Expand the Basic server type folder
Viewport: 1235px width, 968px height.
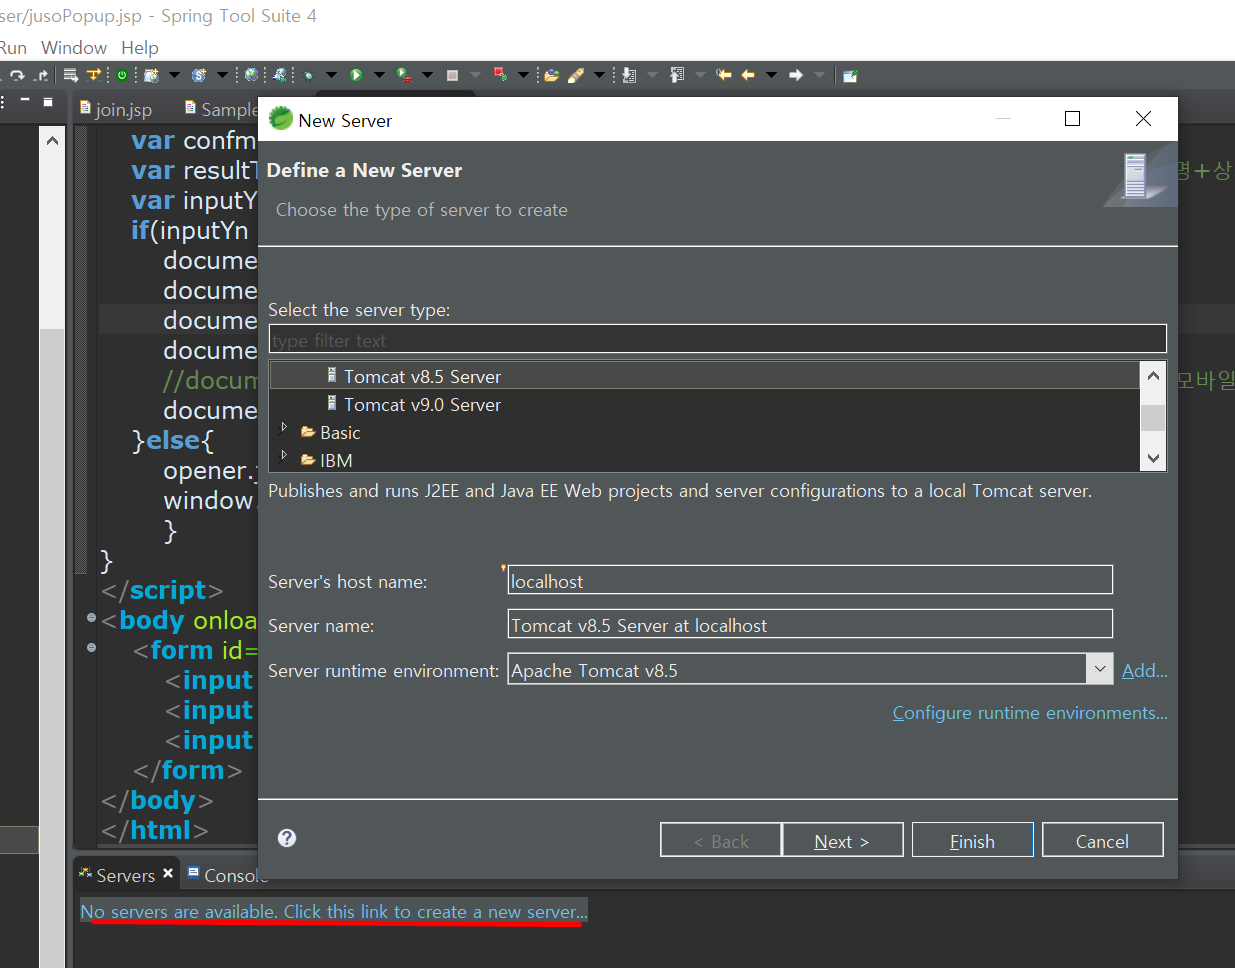point(284,428)
